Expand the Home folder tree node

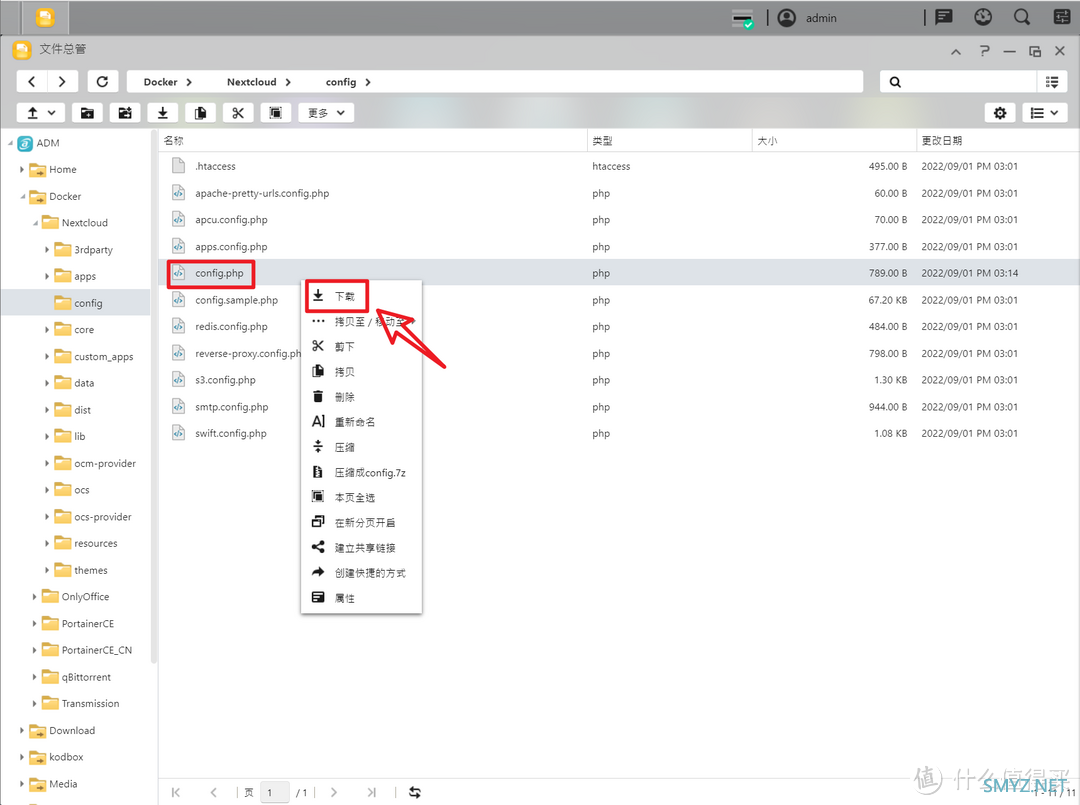coord(21,169)
